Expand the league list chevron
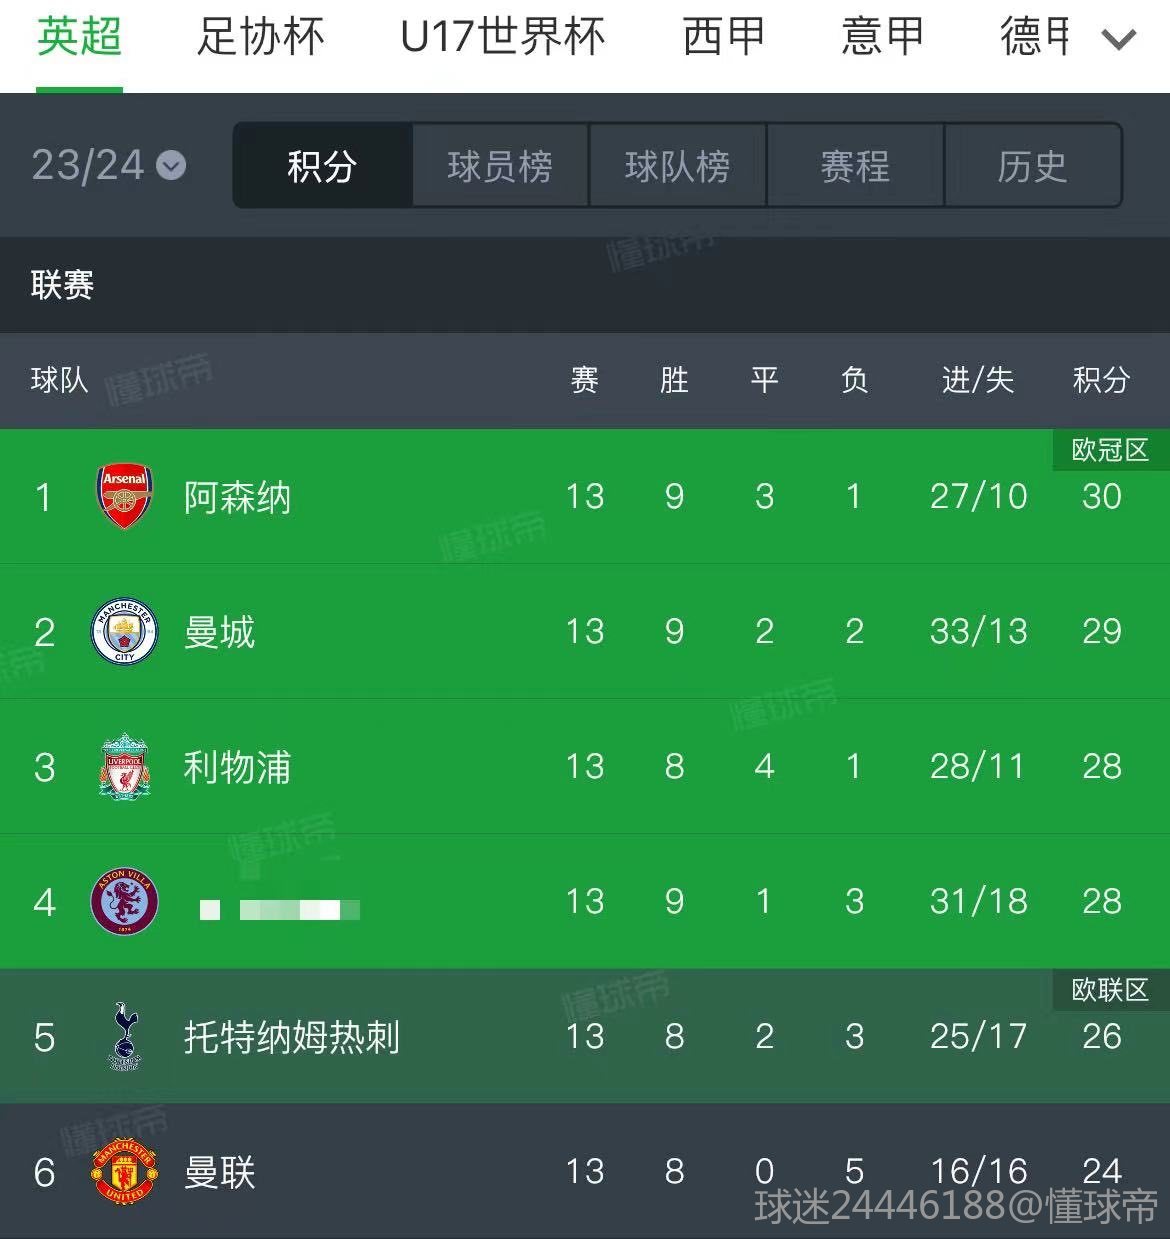 coord(1118,40)
